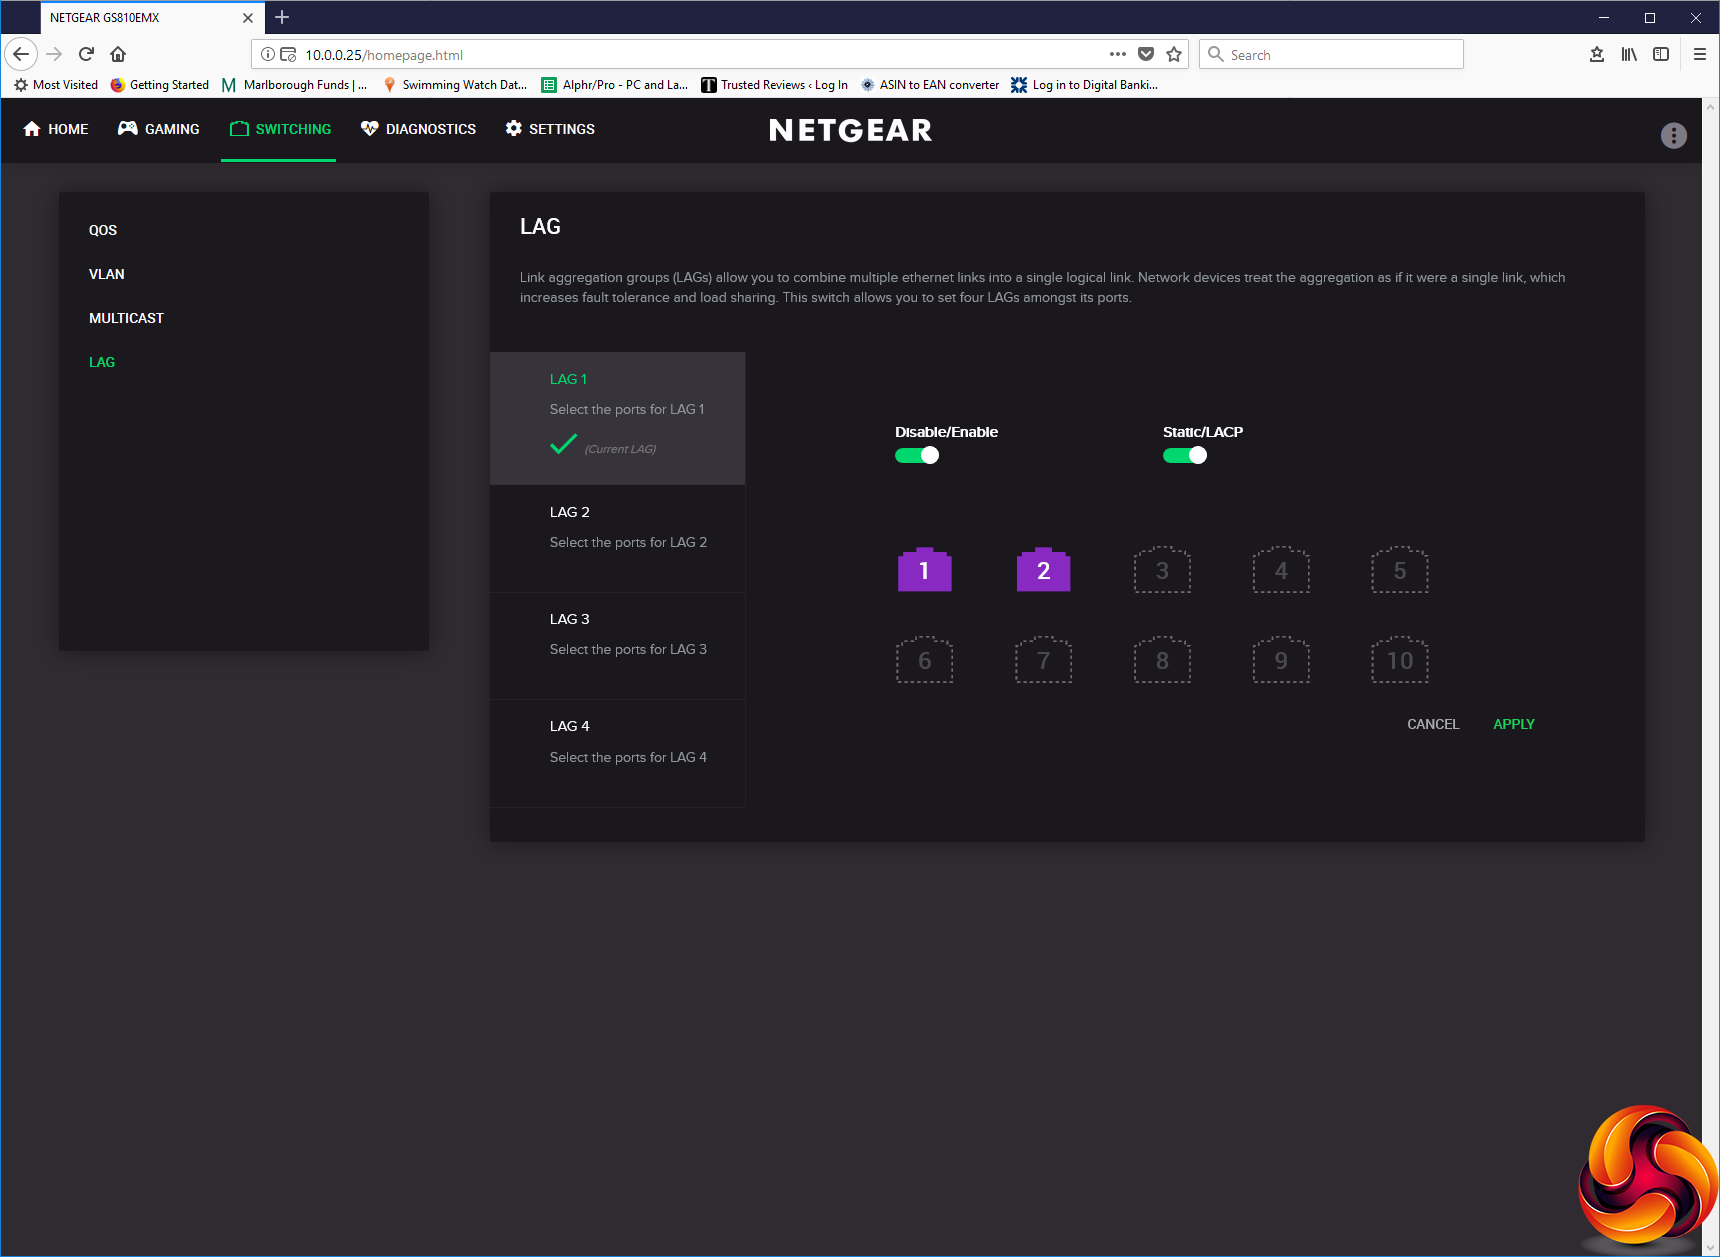Open Marlborough Funds bookmark
Screen dimensions: 1720x1257
tap(295, 85)
